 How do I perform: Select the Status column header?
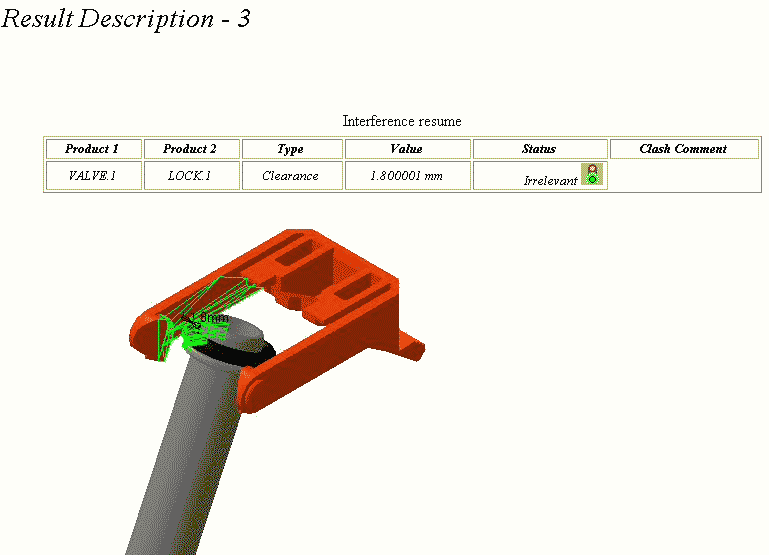pos(539,149)
